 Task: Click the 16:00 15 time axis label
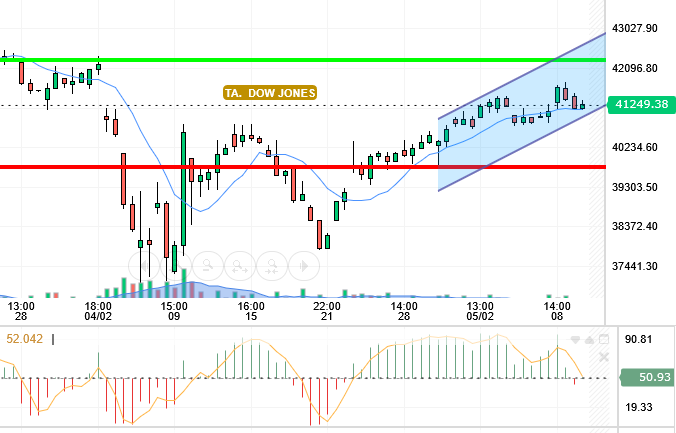[x=251, y=311]
